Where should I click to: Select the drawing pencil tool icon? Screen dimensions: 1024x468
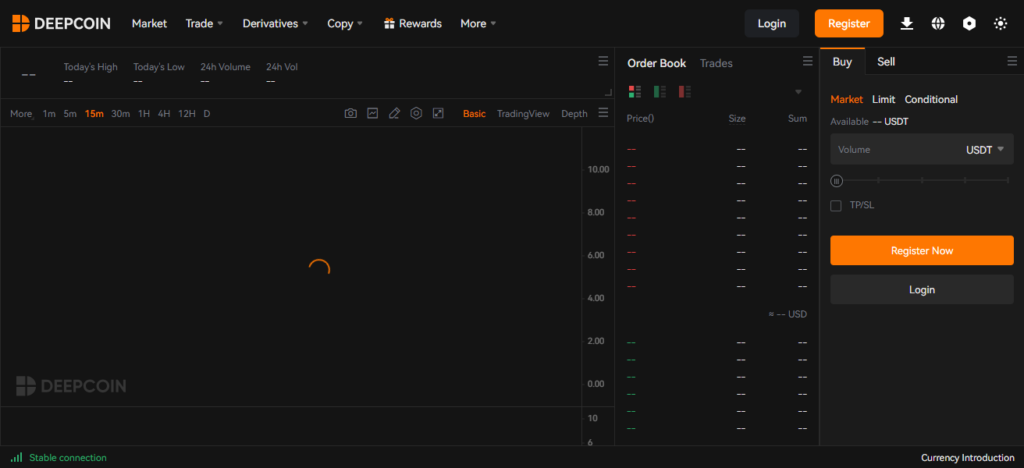pyautogui.click(x=394, y=114)
